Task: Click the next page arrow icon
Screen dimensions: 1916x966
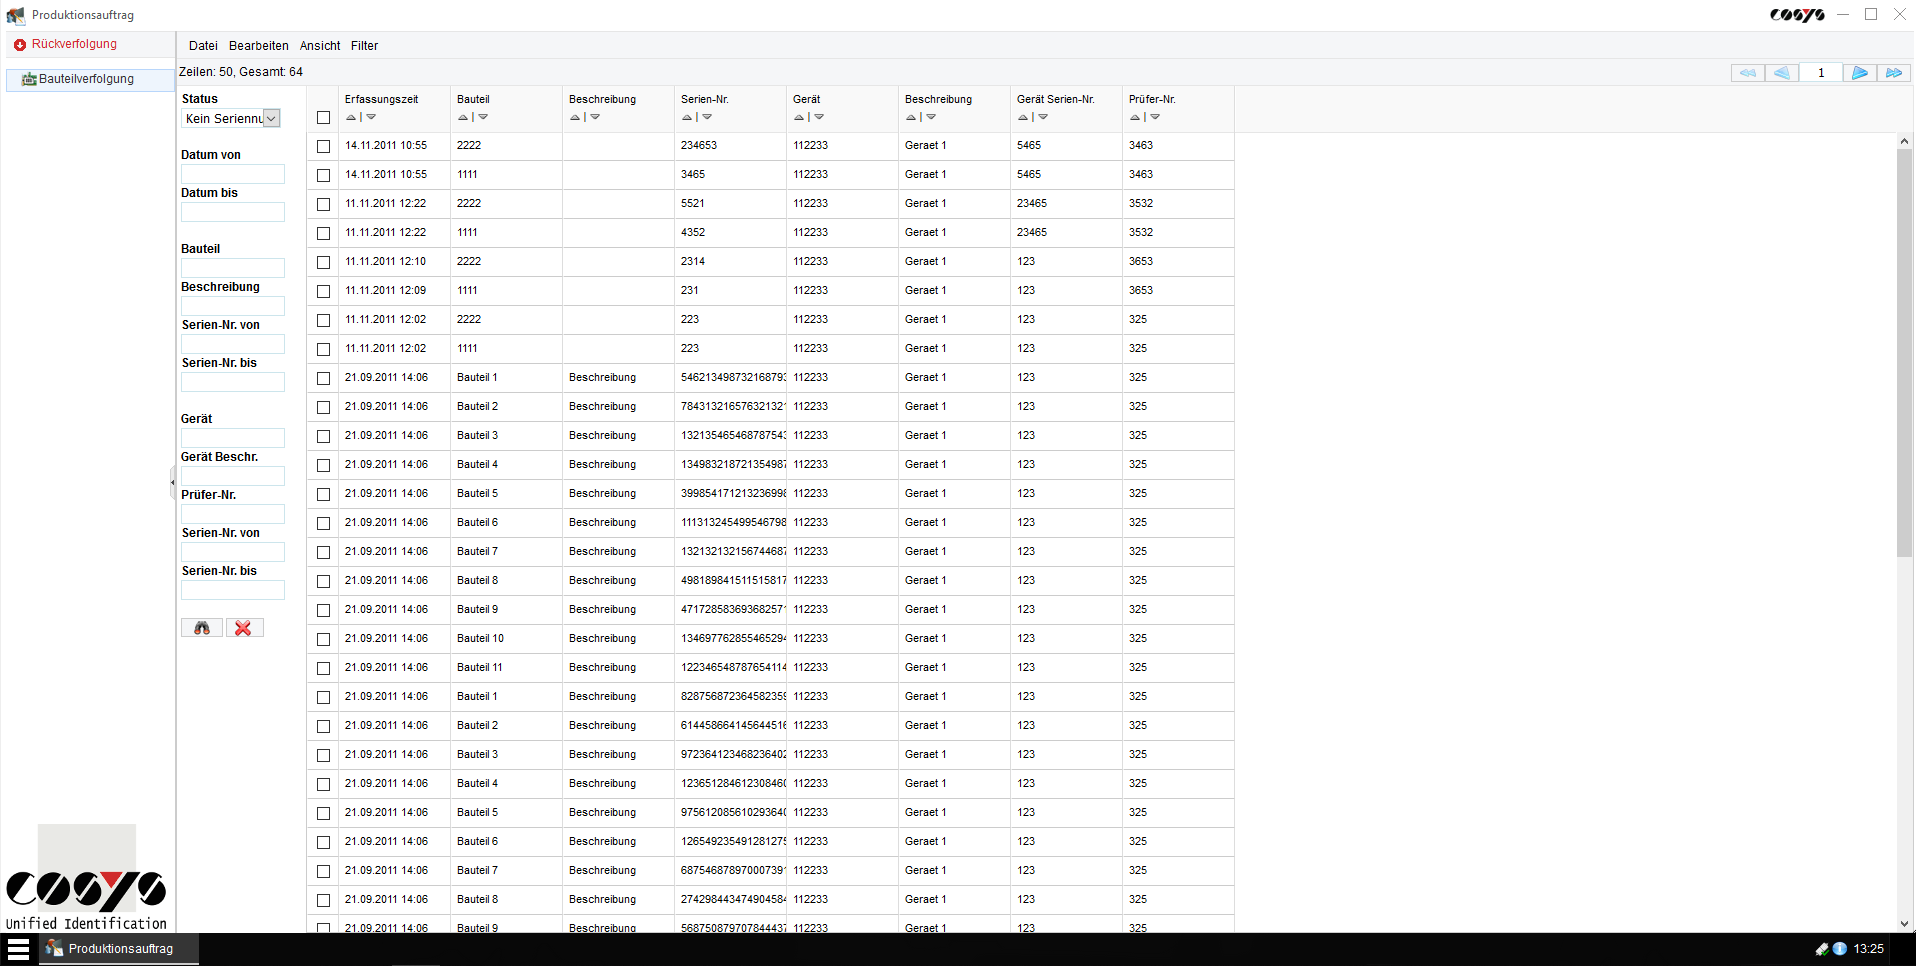Action: pos(1859,72)
